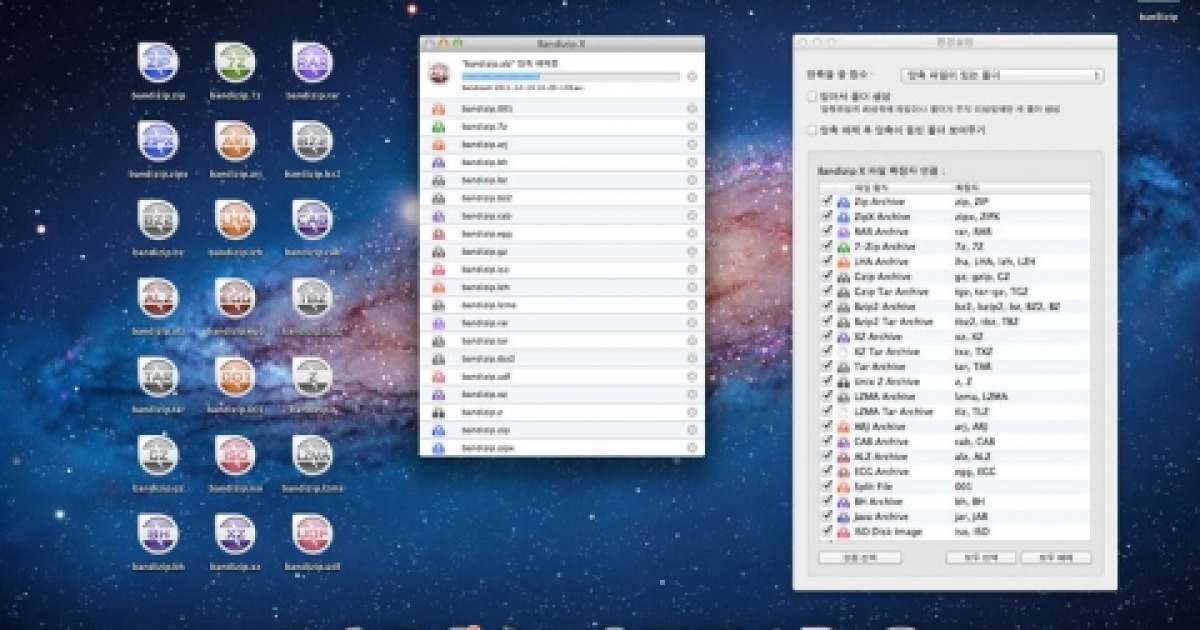Image resolution: width=1200 pixels, height=630 pixels.
Task: Toggle the first option checkbox under the destination dropdown
Action: click(812, 97)
